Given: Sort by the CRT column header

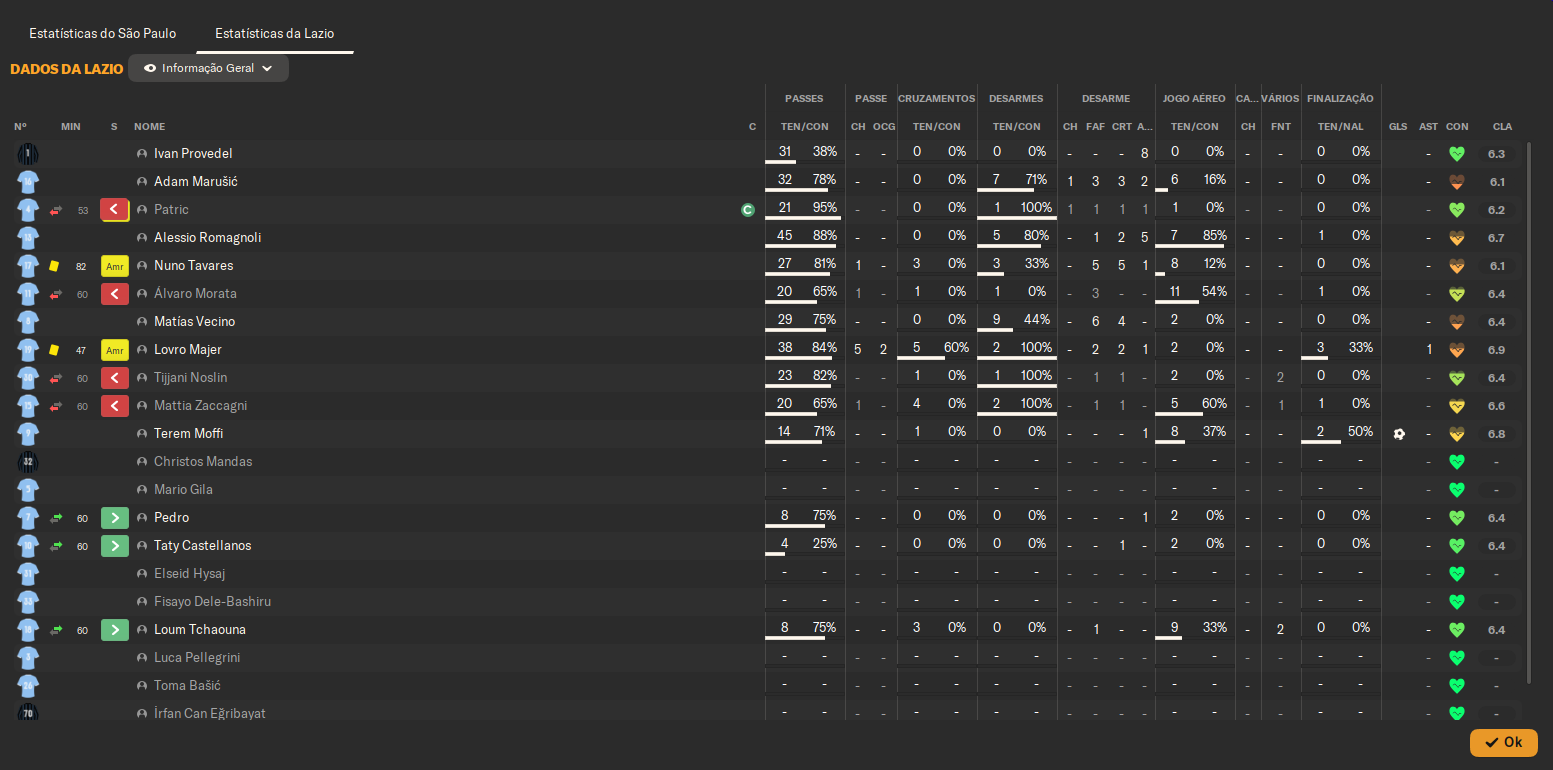Looking at the screenshot, I should [x=1122, y=127].
